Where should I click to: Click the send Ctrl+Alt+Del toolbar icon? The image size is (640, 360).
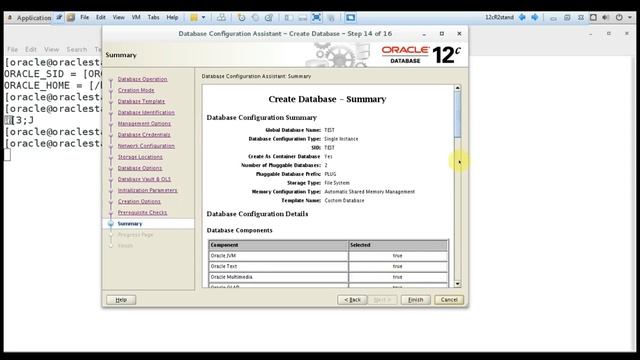coord(221,18)
